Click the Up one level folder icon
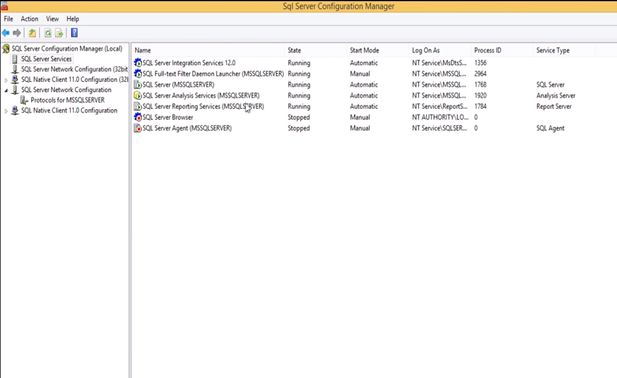The image size is (617, 378). pyautogui.click(x=32, y=33)
